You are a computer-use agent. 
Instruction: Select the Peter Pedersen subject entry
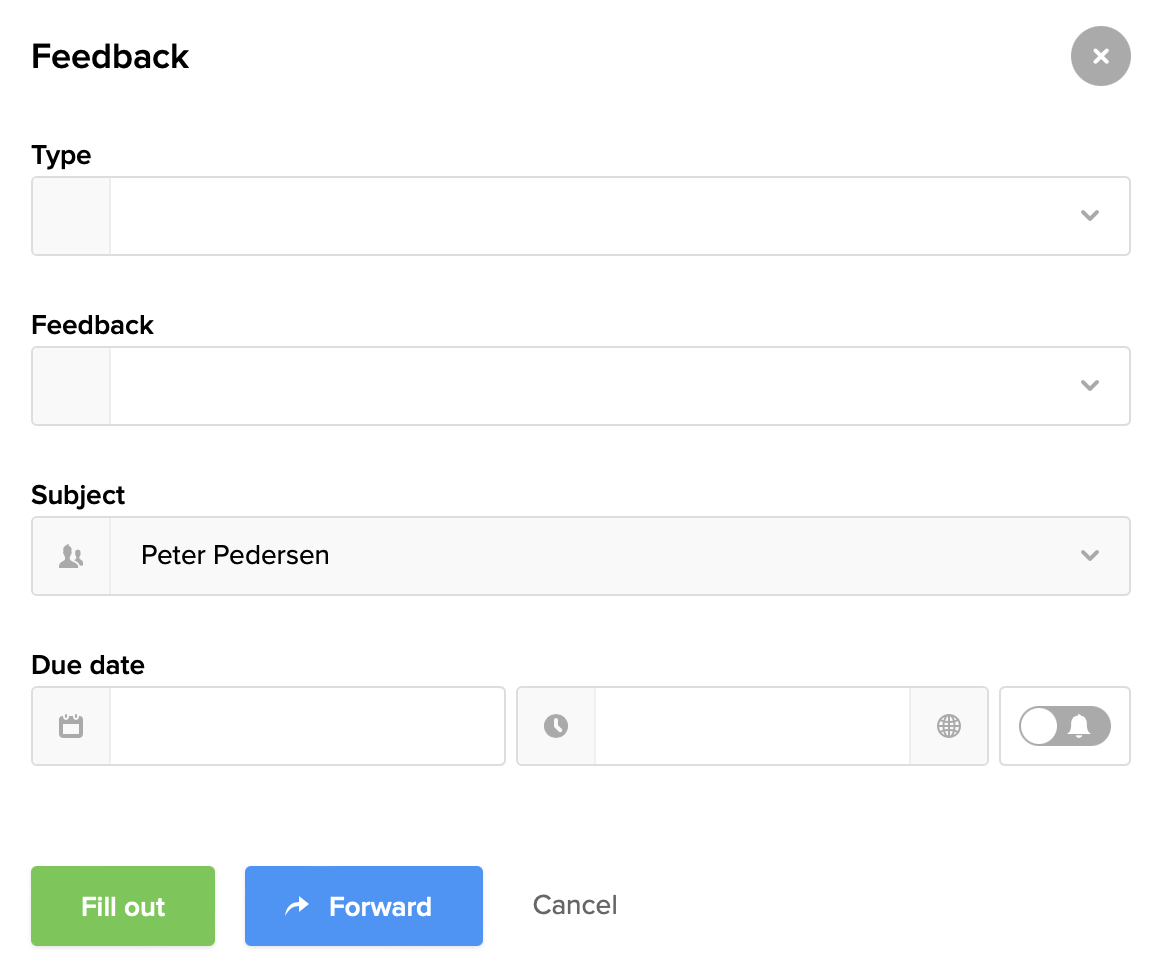pyautogui.click(x=235, y=556)
